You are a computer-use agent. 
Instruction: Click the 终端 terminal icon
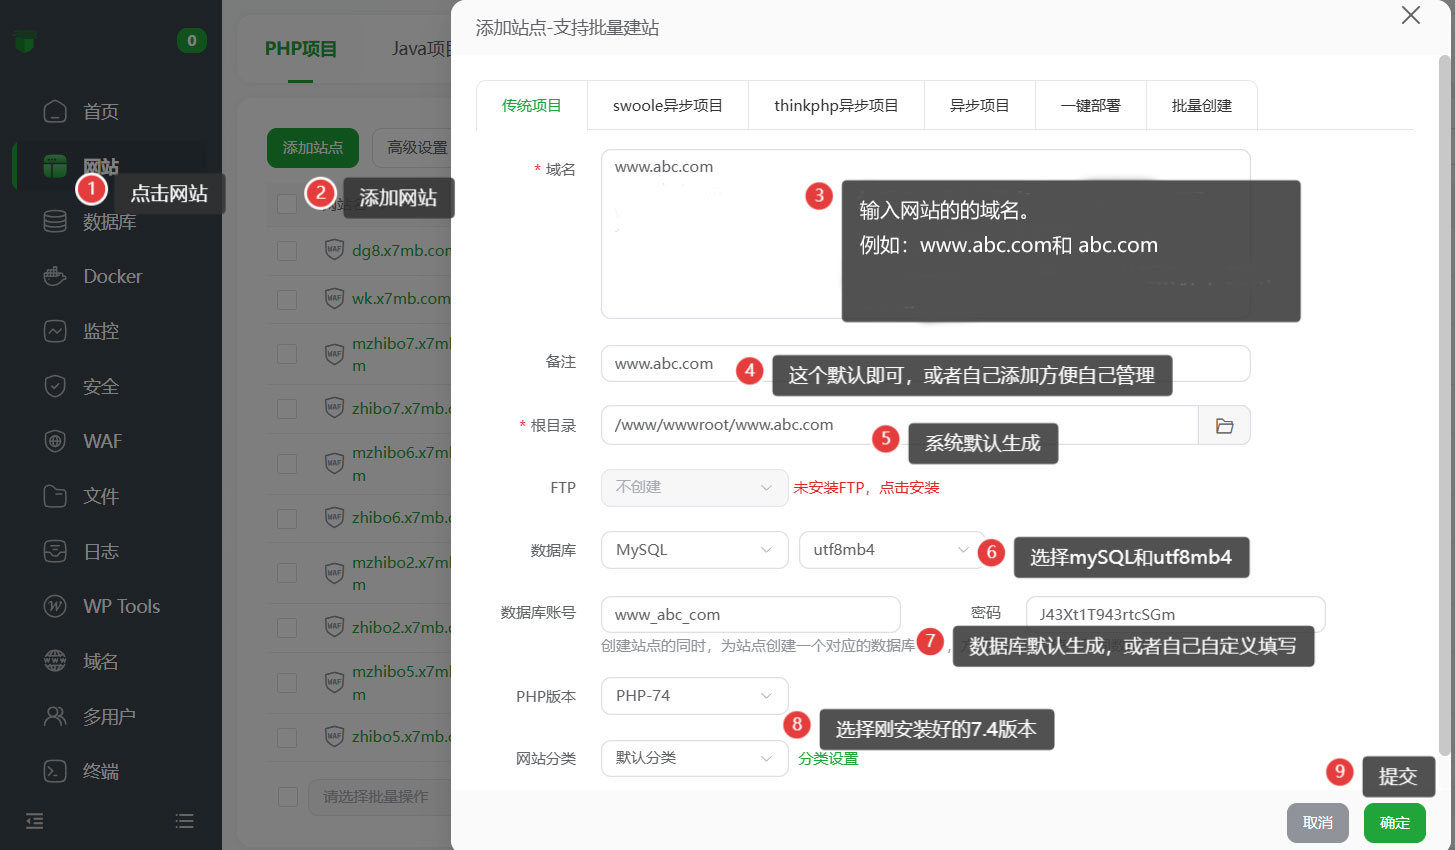click(55, 771)
